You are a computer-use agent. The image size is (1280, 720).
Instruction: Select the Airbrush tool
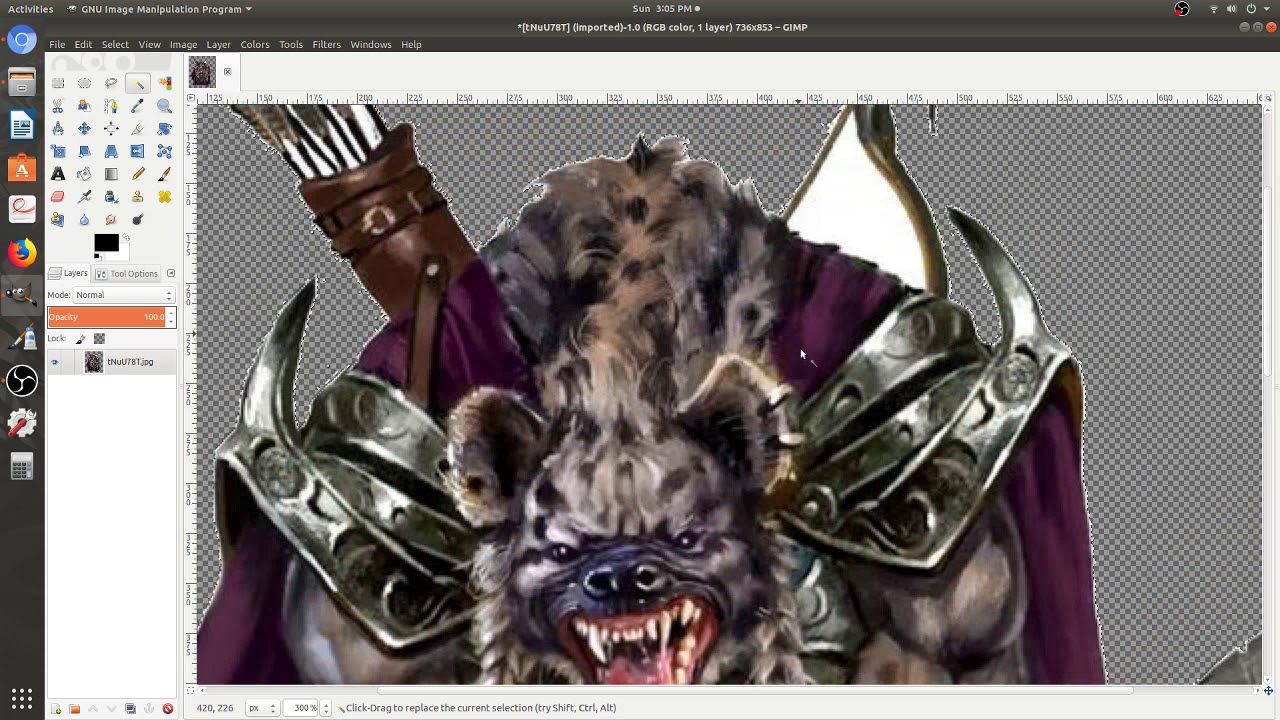tap(84, 197)
